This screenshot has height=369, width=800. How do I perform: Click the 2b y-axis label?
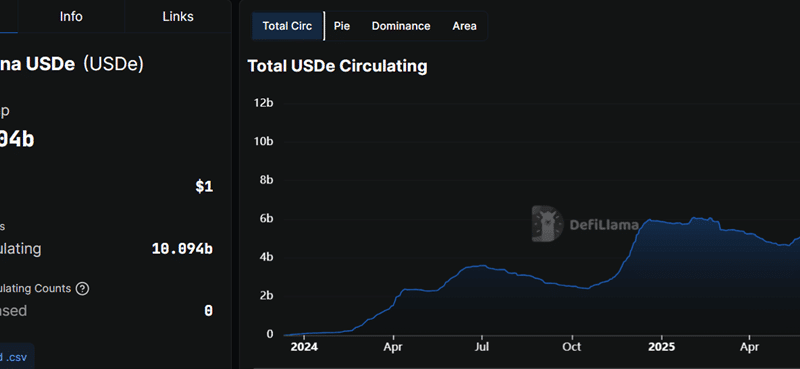[266, 296]
